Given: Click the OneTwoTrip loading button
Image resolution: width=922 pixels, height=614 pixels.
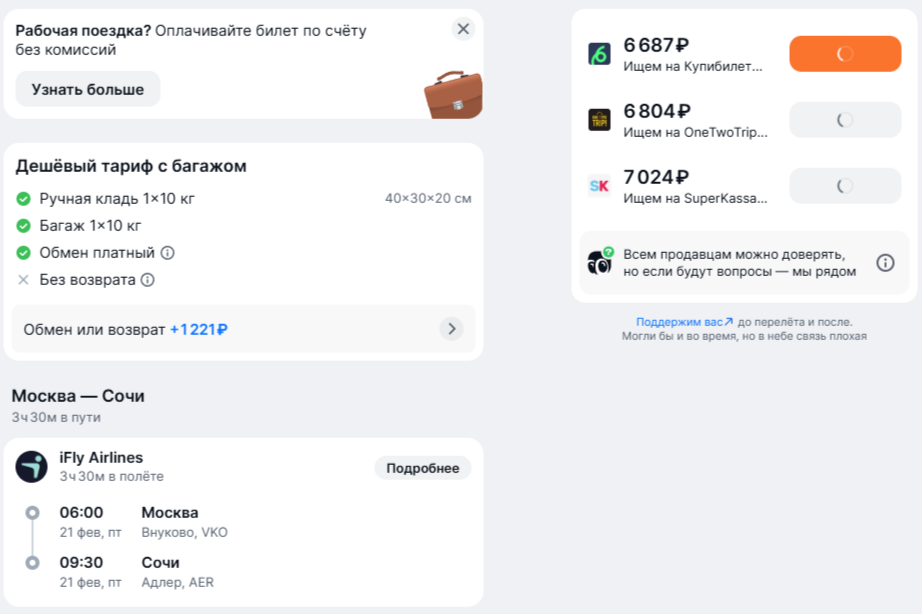Looking at the screenshot, I should 845,120.
